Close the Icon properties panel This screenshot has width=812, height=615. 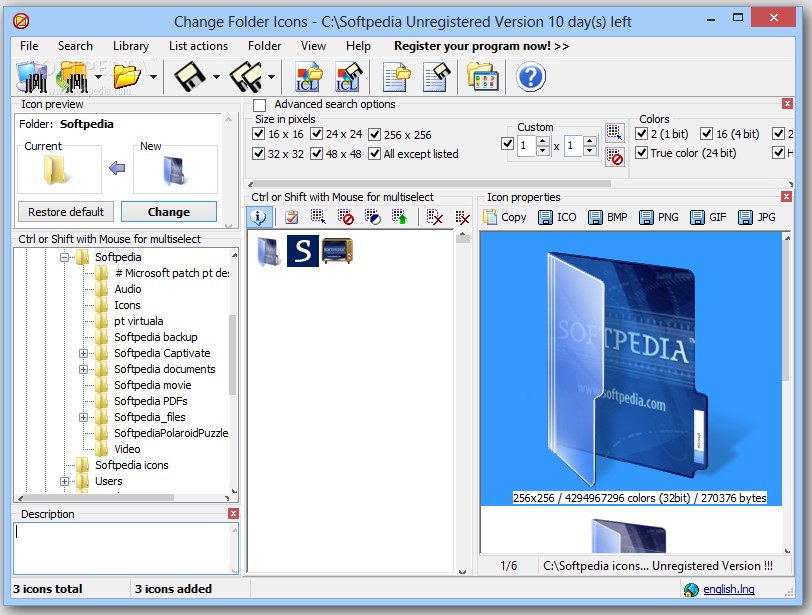[786, 197]
